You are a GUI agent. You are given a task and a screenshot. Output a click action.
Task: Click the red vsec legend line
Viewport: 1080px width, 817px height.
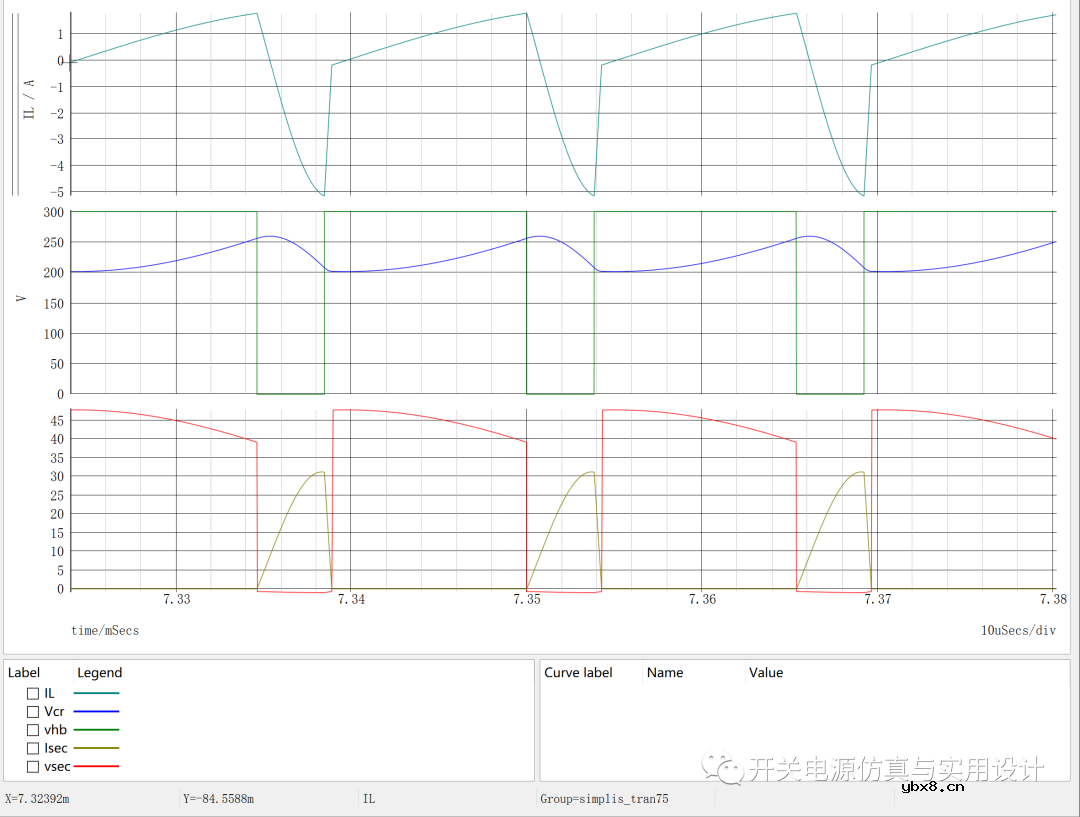96,767
